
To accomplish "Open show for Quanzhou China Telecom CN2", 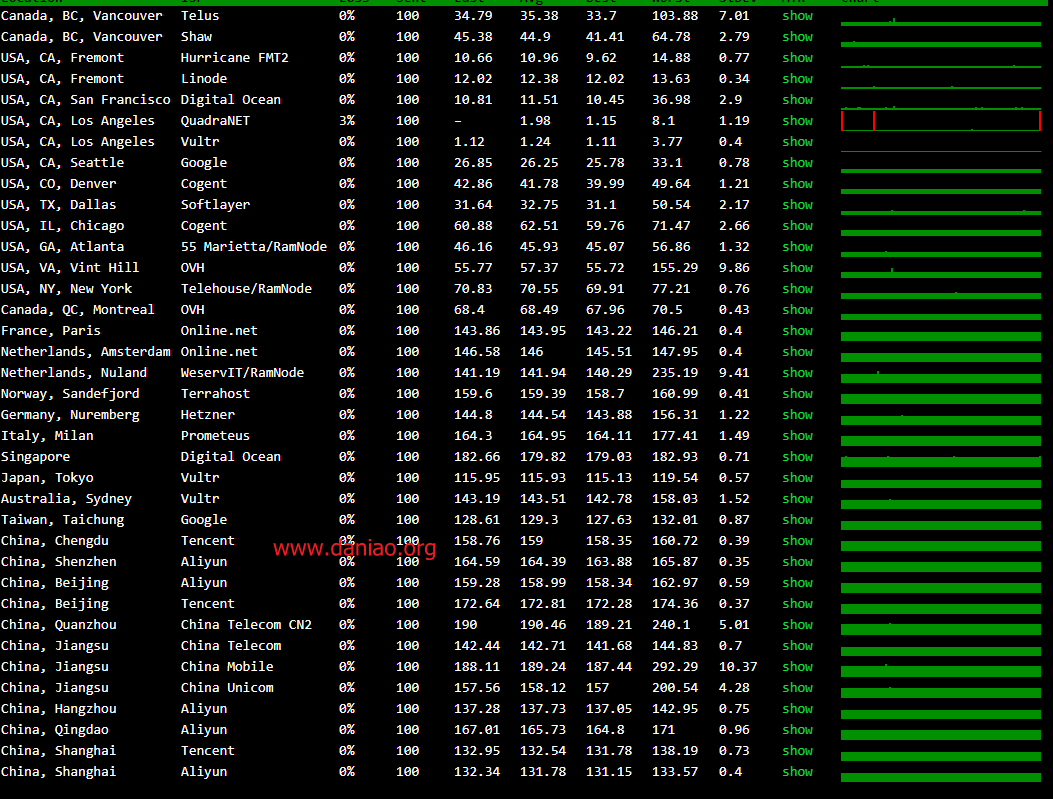I will pyautogui.click(x=797, y=624).
